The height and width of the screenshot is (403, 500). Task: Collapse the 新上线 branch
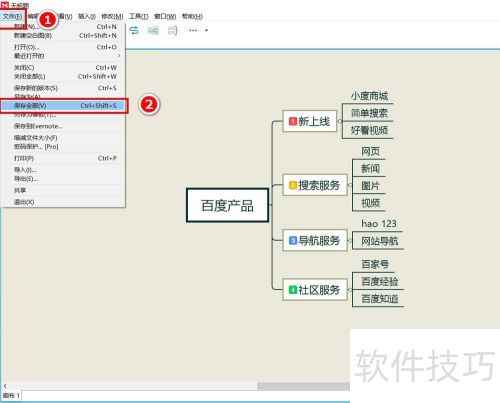coord(340,121)
